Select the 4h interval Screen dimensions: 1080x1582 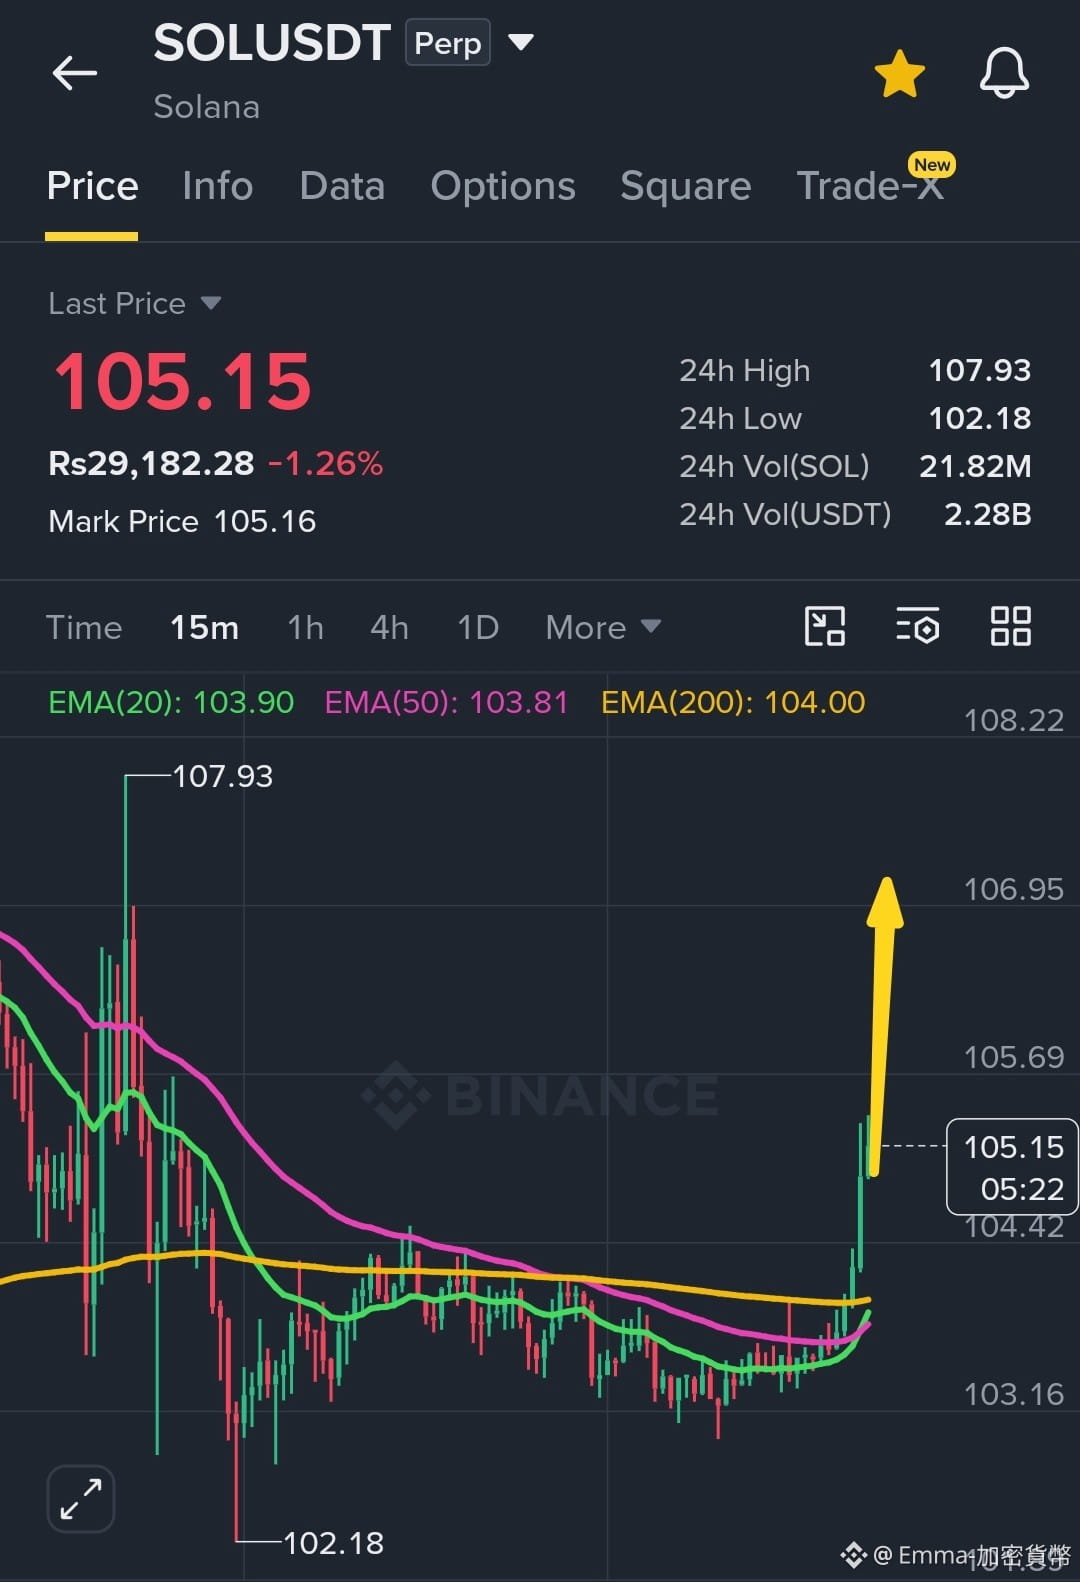(x=389, y=627)
